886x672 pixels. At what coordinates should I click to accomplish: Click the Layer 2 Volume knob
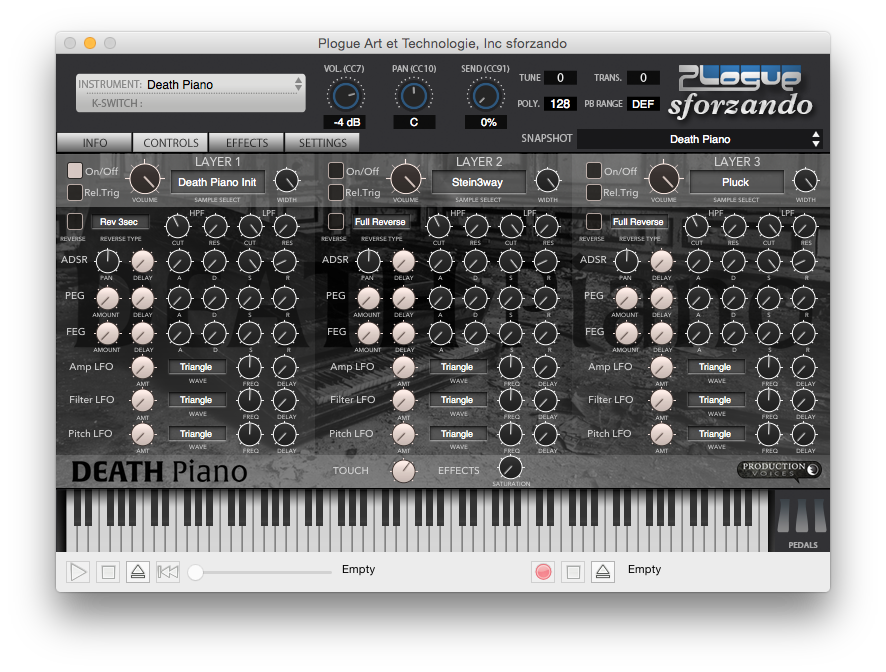(x=406, y=180)
